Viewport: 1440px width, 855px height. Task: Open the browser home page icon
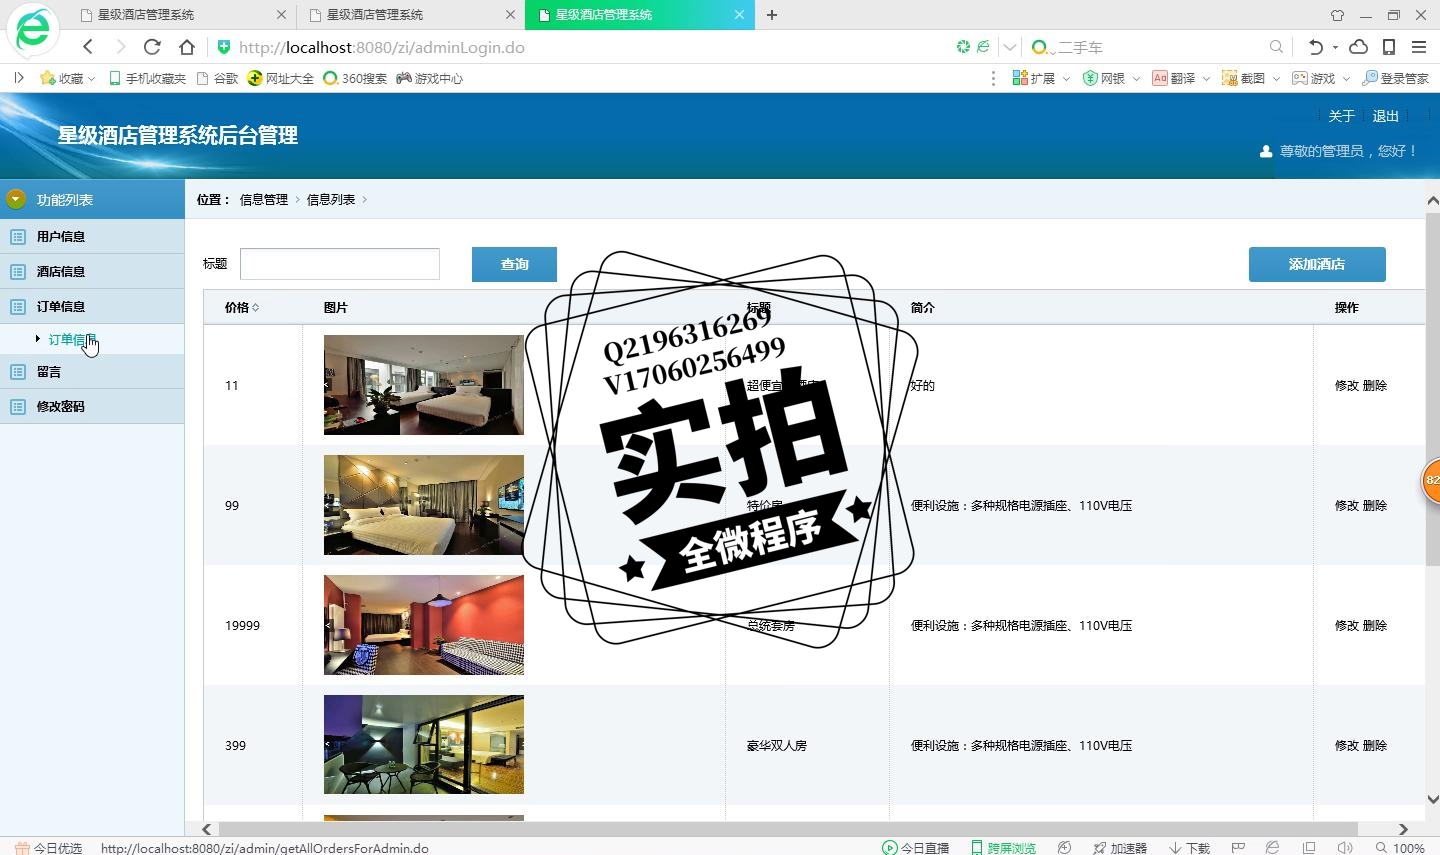pos(187,47)
